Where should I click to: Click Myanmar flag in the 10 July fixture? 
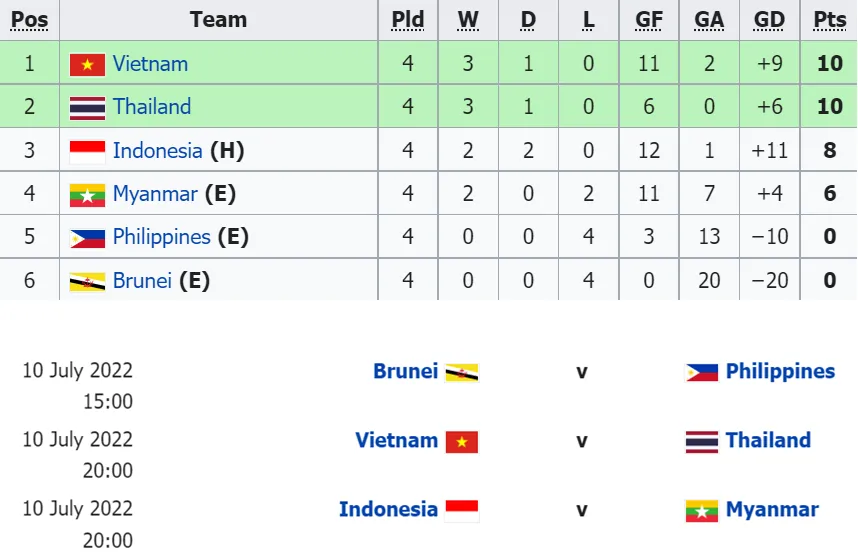pyautogui.click(x=702, y=510)
